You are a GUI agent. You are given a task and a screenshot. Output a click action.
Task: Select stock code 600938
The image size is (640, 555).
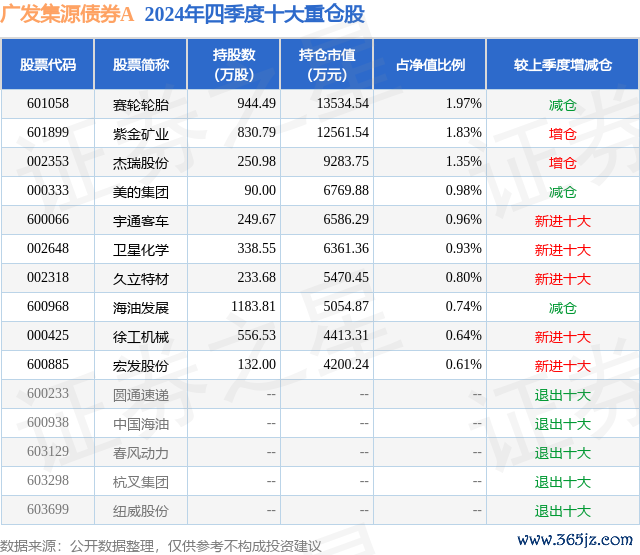[x=48, y=422]
